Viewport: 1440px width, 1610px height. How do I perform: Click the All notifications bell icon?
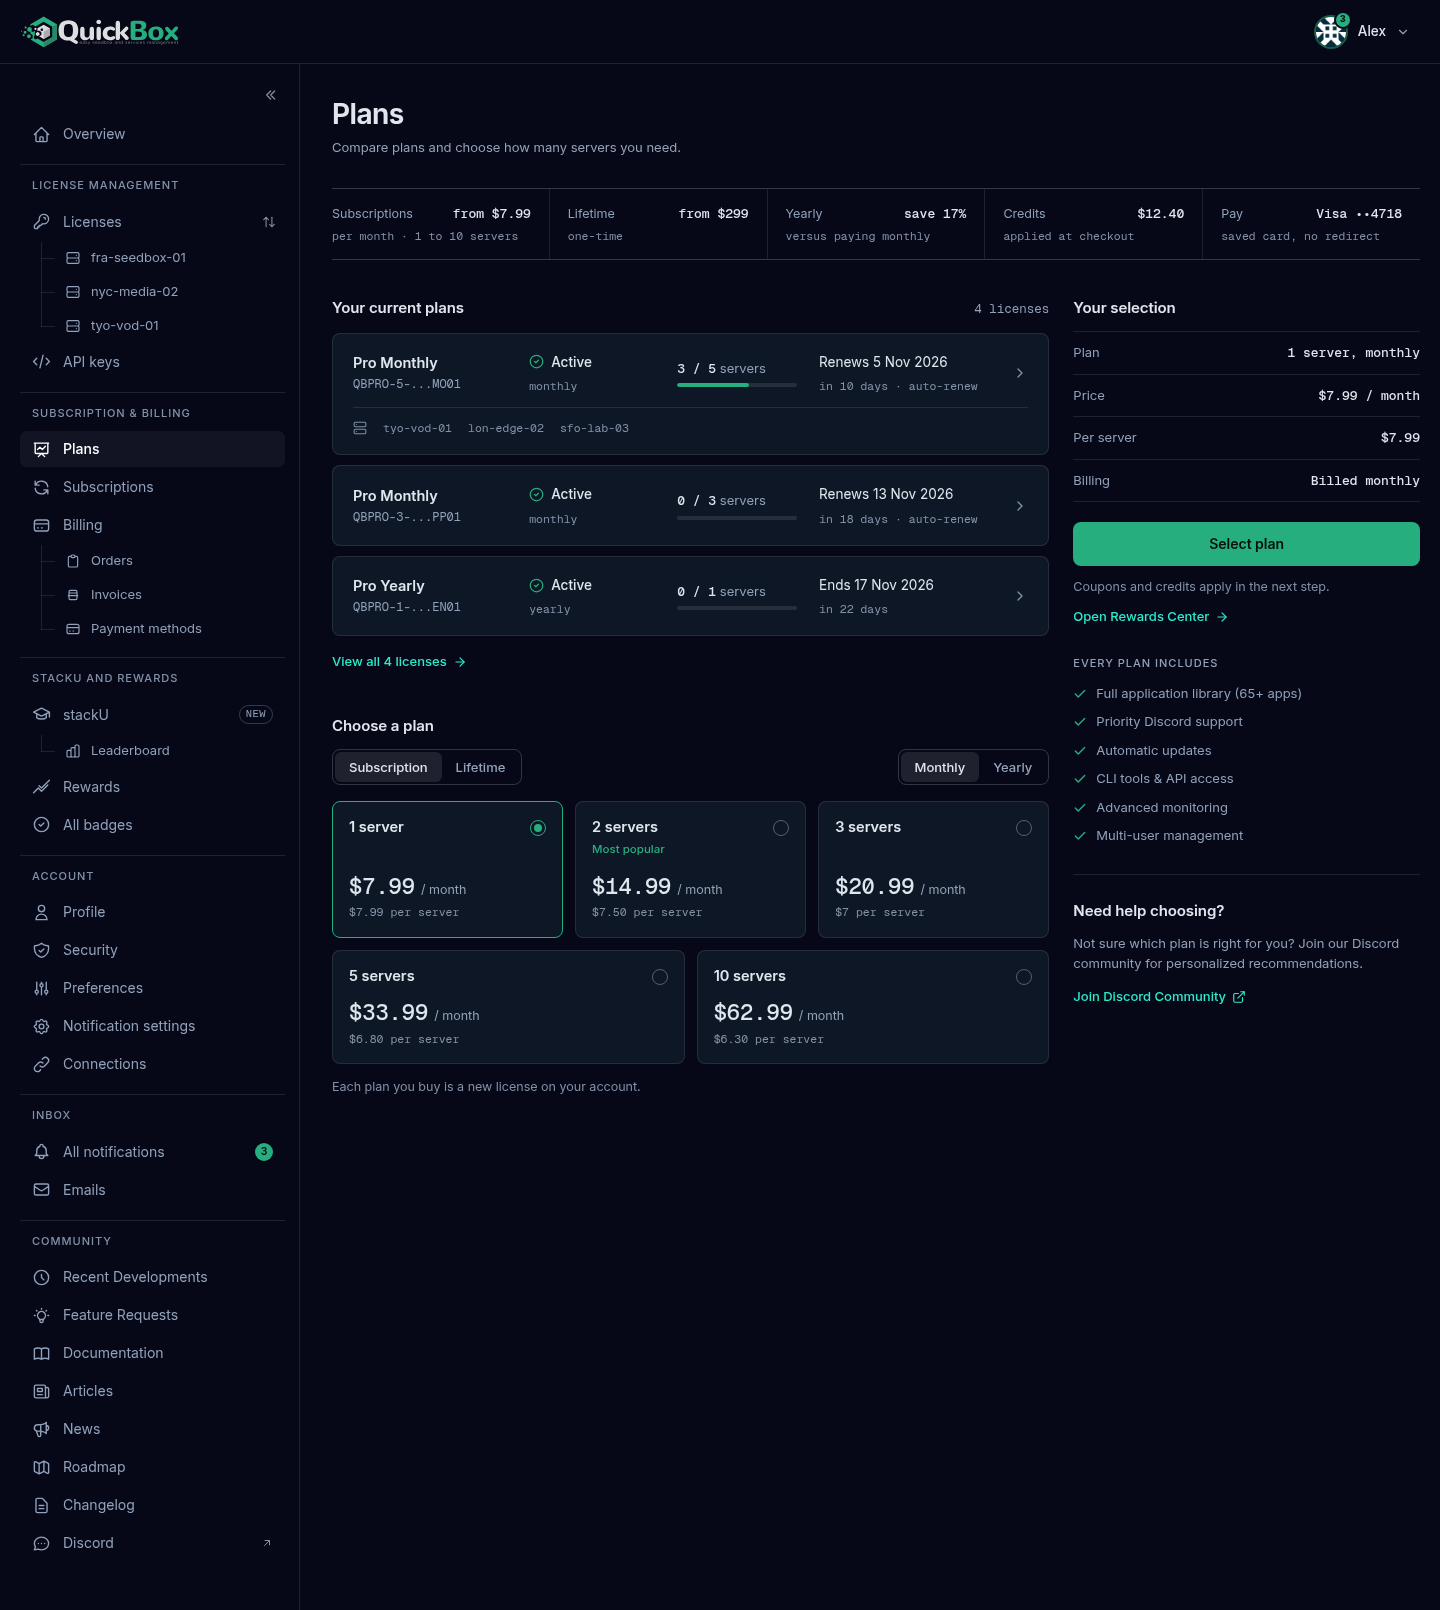tap(42, 1152)
